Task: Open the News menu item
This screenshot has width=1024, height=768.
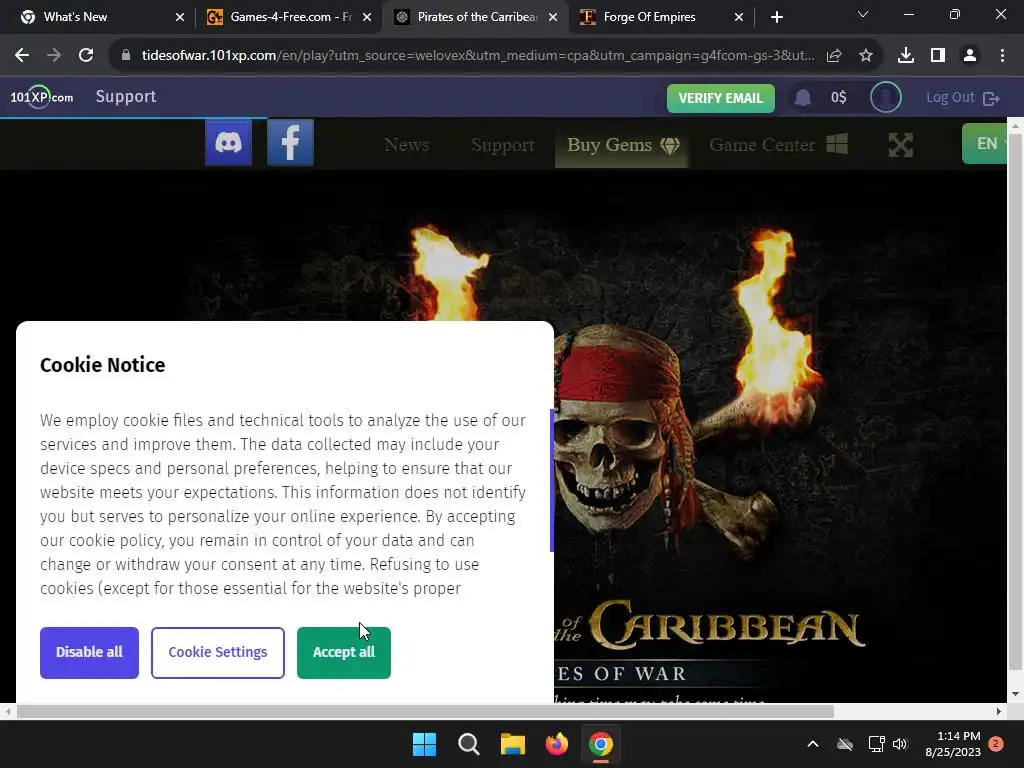Action: pos(407,145)
